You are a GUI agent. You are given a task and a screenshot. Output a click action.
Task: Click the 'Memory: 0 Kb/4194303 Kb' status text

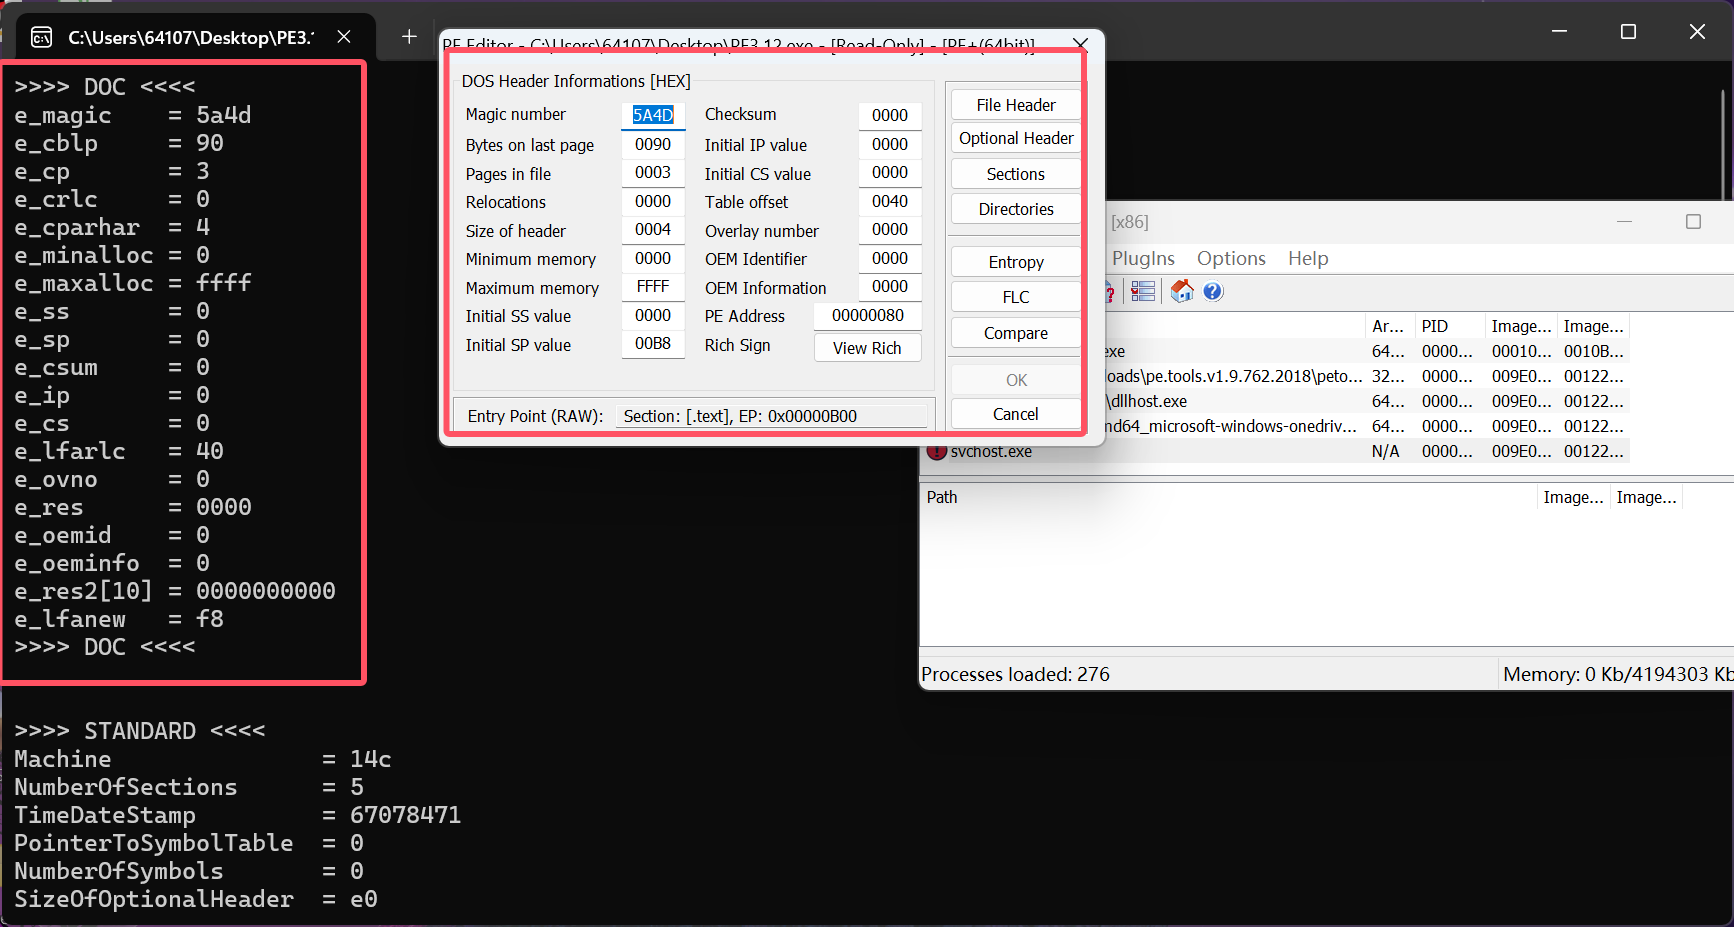pyautogui.click(x=1618, y=674)
